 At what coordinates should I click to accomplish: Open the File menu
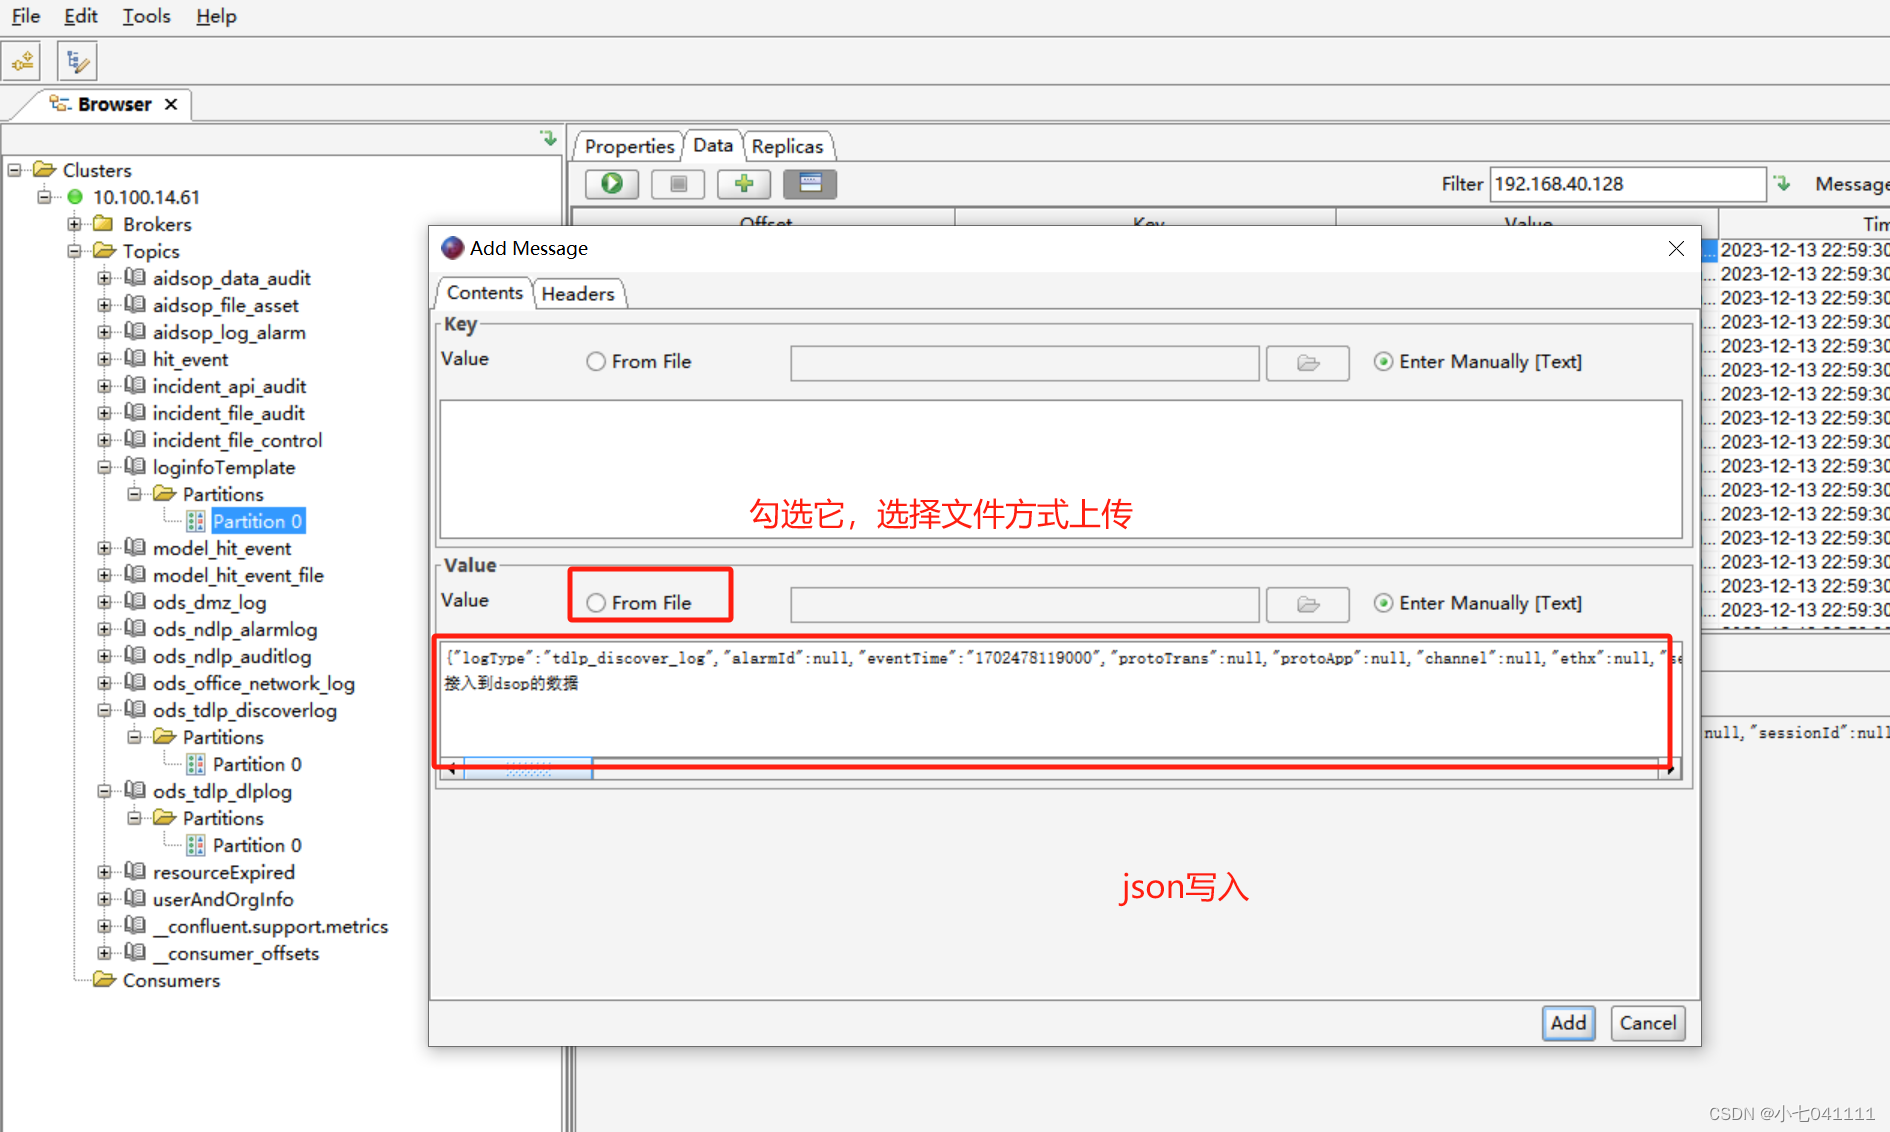pos(26,17)
